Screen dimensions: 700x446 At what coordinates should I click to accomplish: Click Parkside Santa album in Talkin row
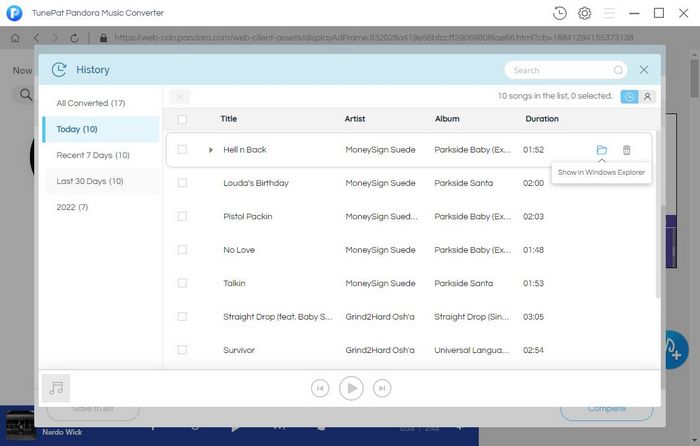464,283
